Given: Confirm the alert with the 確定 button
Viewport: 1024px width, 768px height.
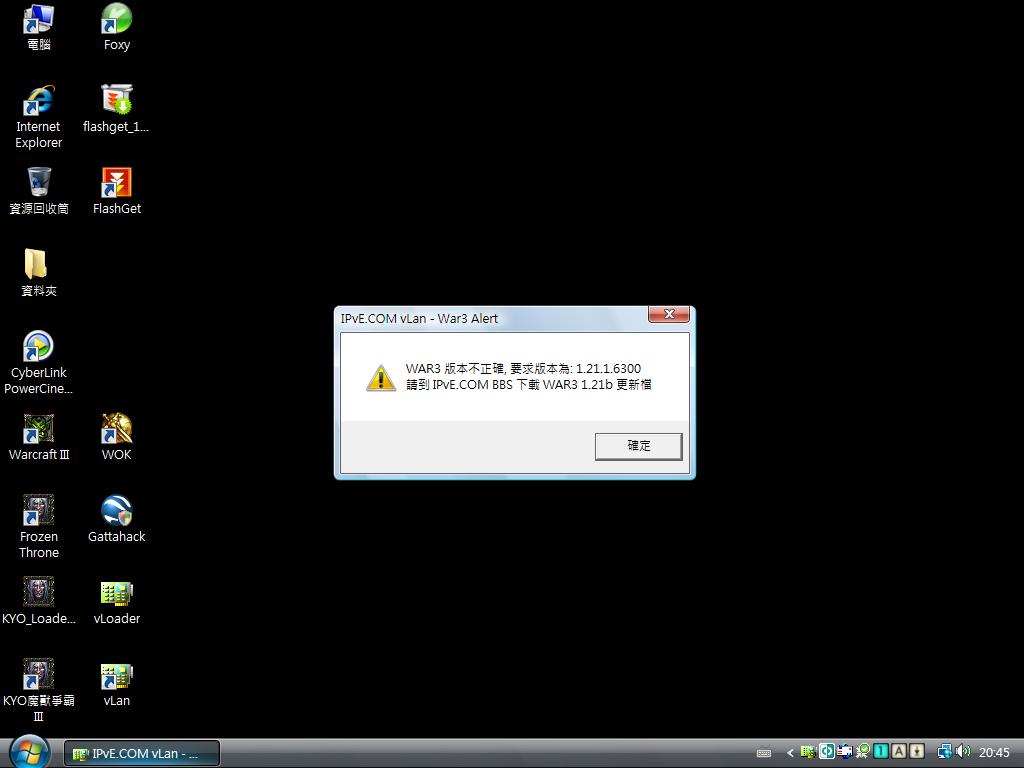Looking at the screenshot, I should 638,446.
